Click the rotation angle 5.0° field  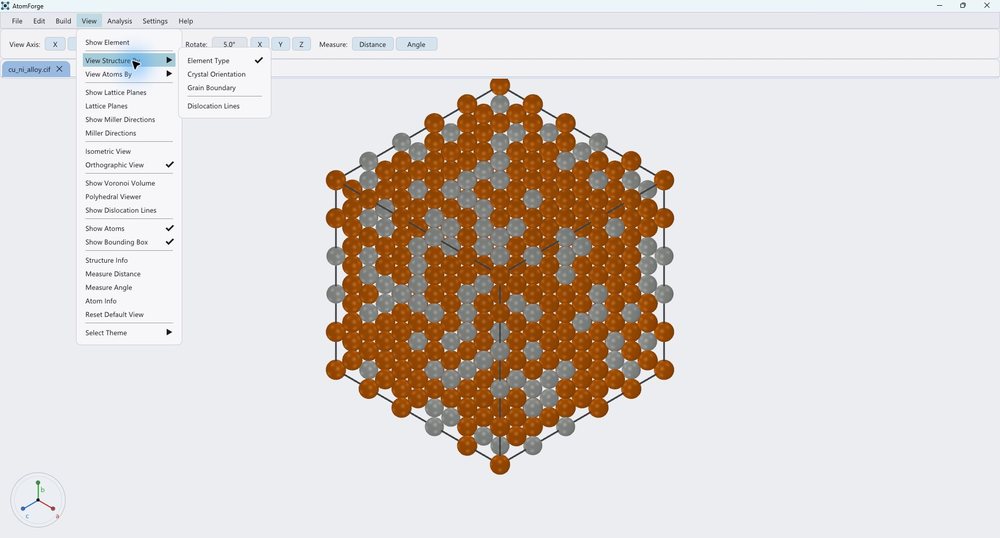click(x=229, y=45)
